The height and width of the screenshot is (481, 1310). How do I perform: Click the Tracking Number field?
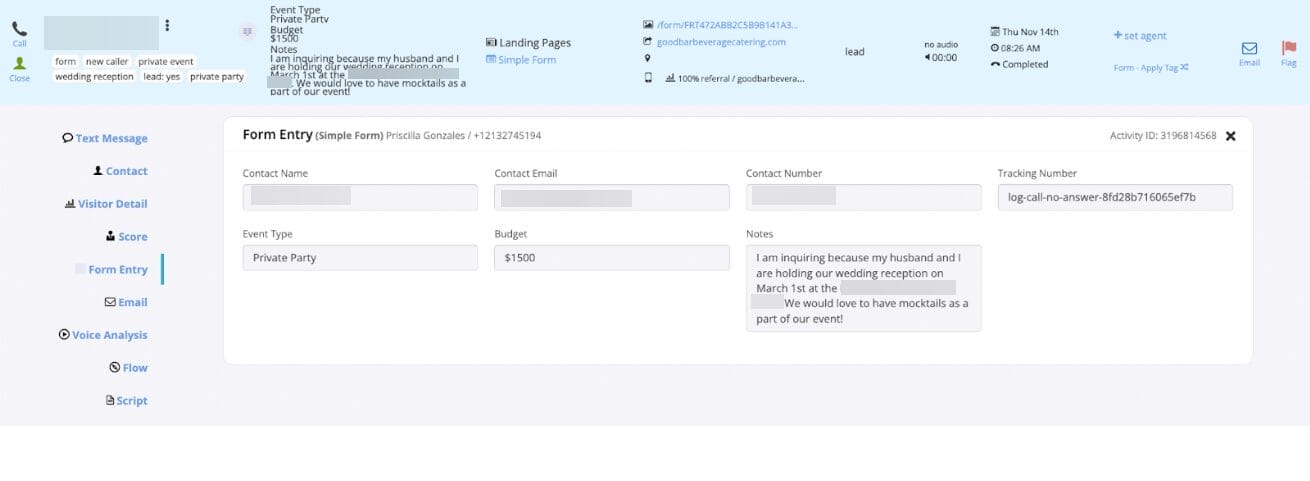click(x=1115, y=197)
